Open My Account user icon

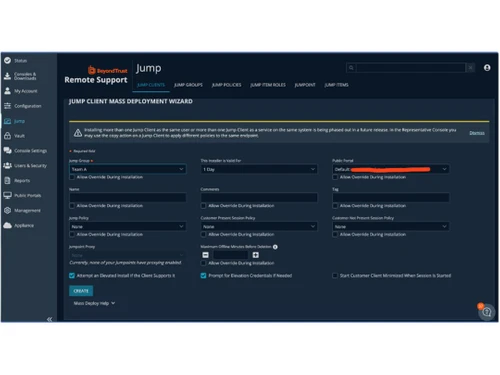click(7, 91)
